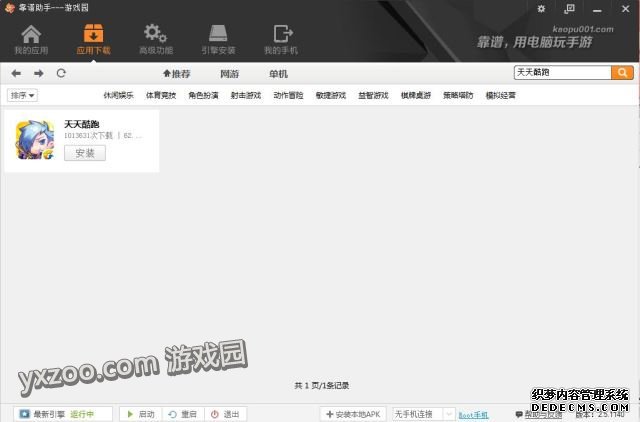Click the 天天酷跑 game thumbnail
The height and width of the screenshot is (422, 640).
point(35,140)
